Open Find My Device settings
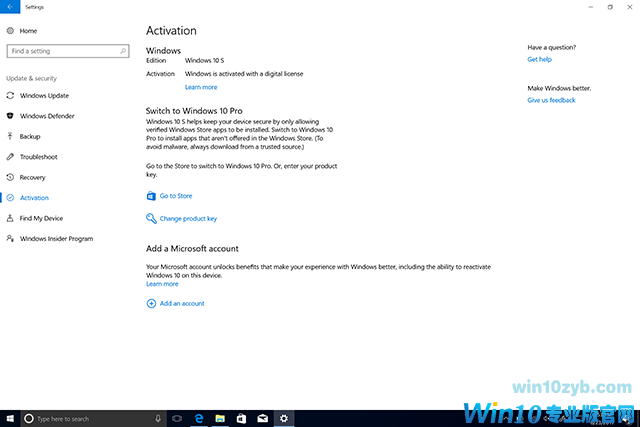The image size is (640, 427). 41,218
